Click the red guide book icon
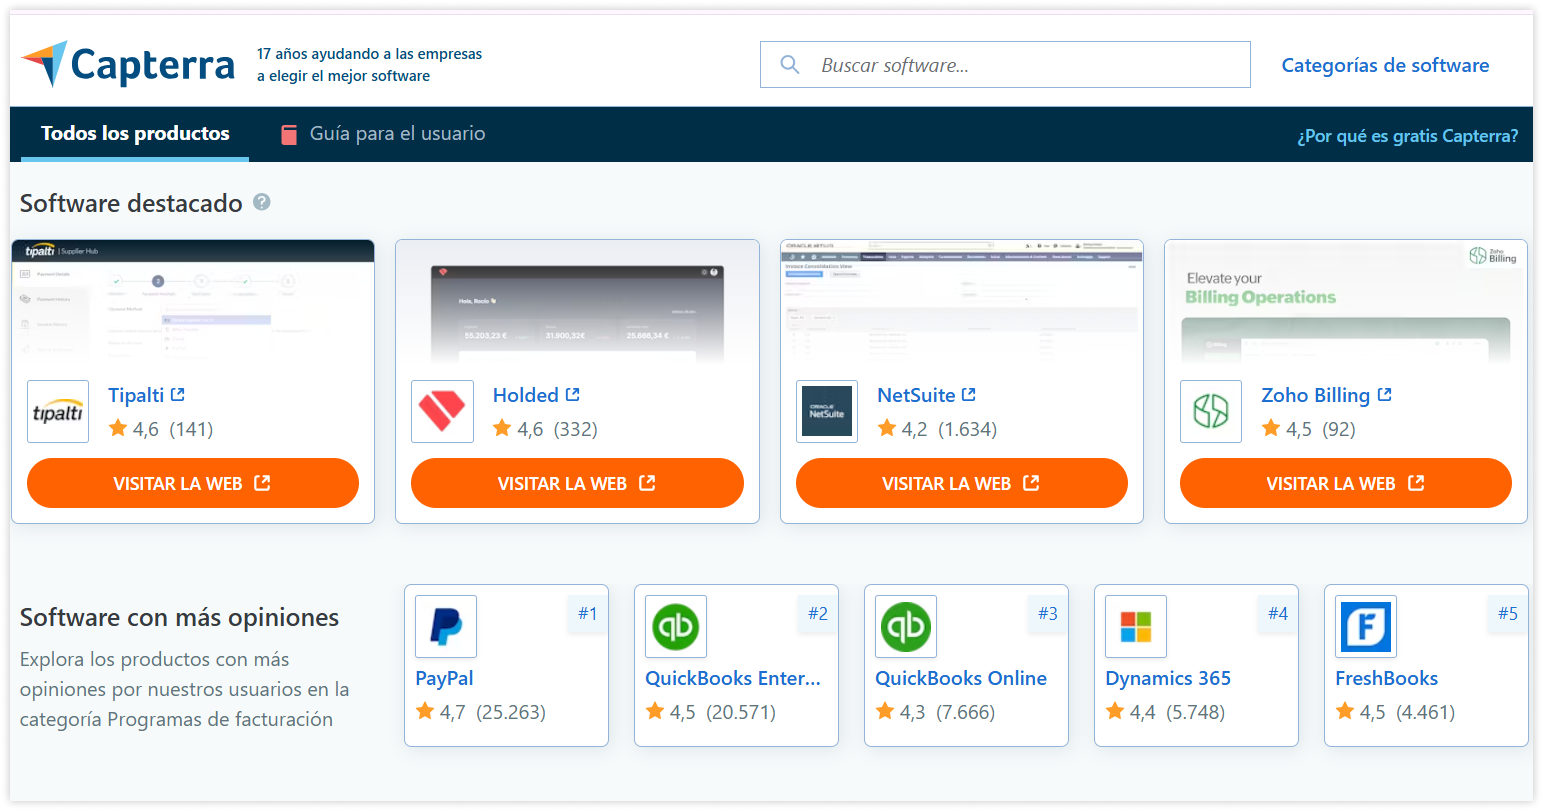Viewport: 1543px width, 811px height. coord(289,134)
